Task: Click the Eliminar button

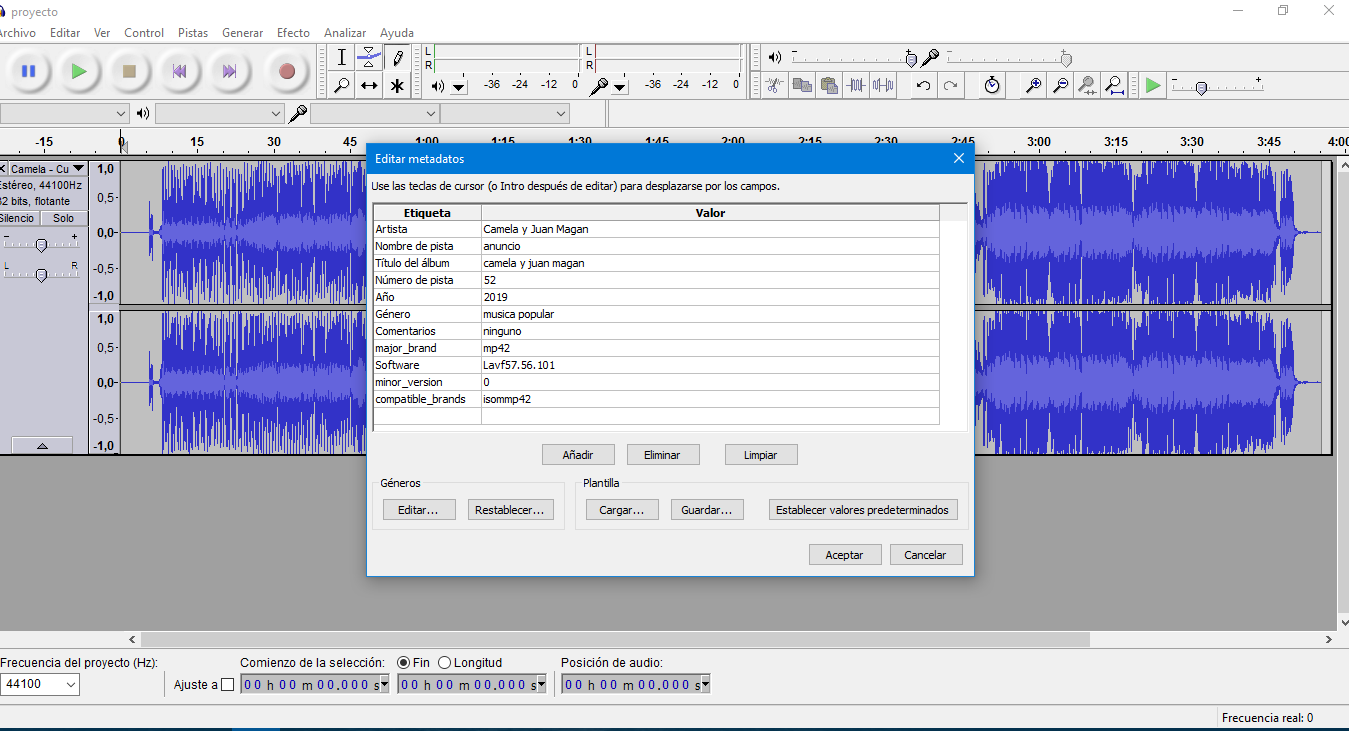Action: (x=662, y=455)
